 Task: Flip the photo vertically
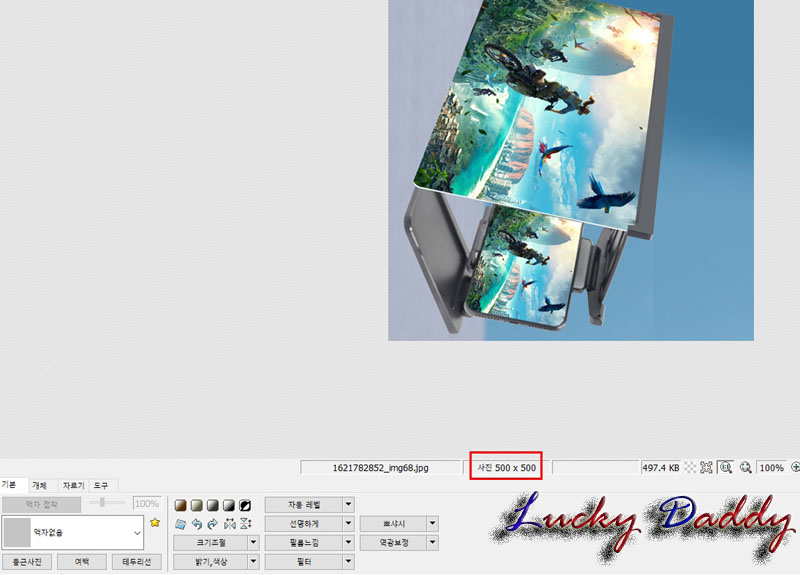(246, 523)
